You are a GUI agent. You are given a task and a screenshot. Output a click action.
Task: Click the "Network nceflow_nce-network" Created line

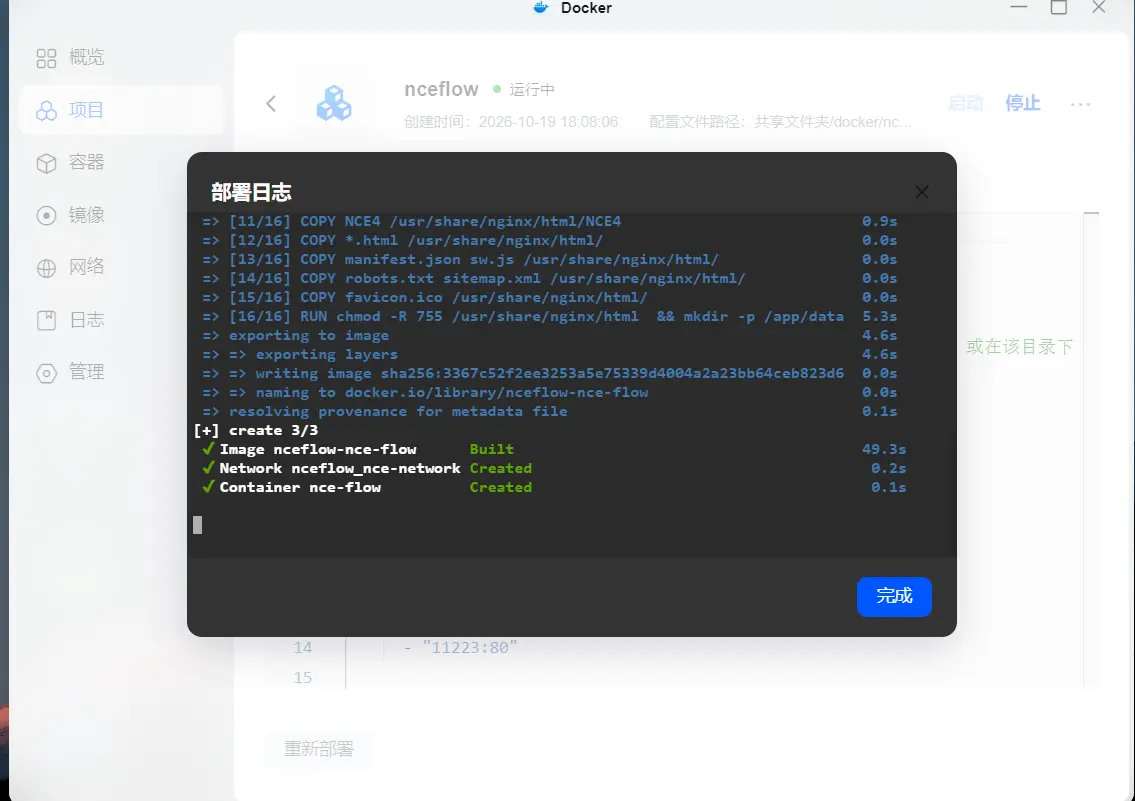click(x=554, y=468)
